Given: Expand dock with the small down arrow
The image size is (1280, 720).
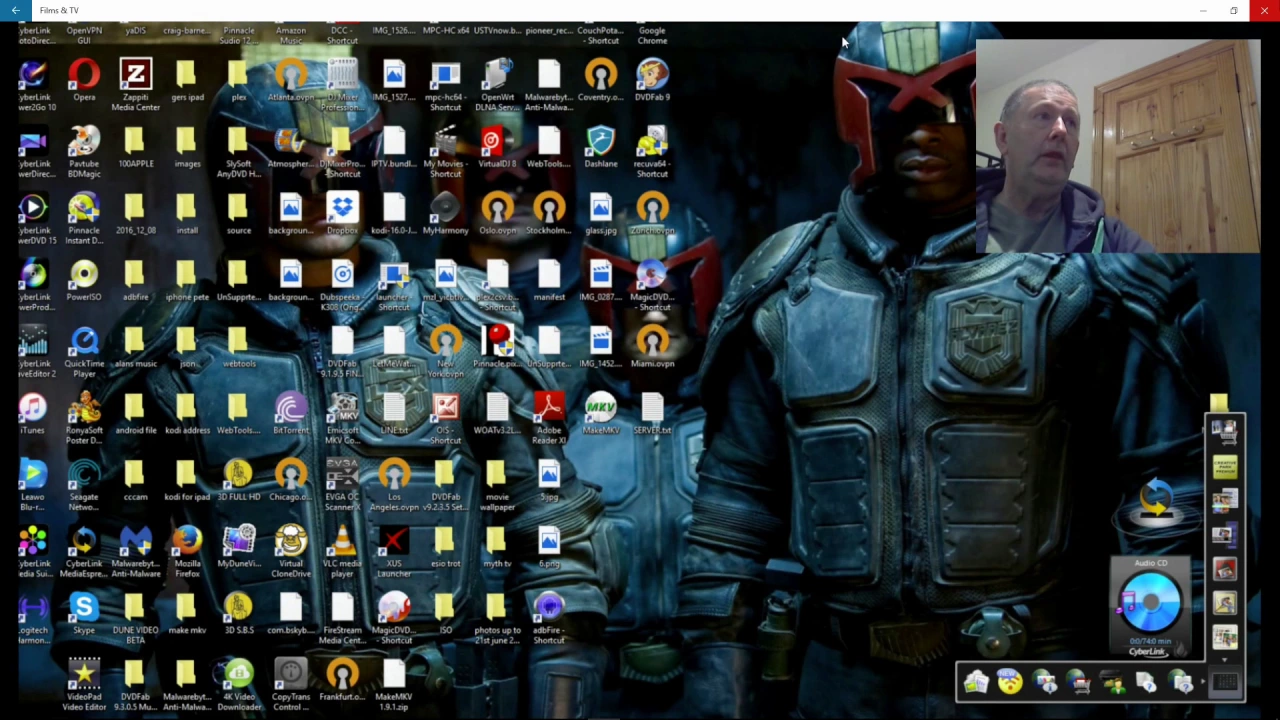Looking at the screenshot, I should tap(1225, 660).
